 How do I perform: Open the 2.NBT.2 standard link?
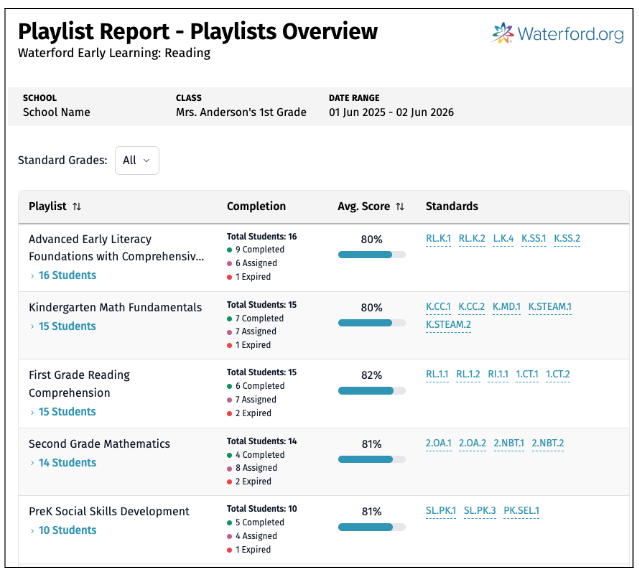tap(547, 443)
